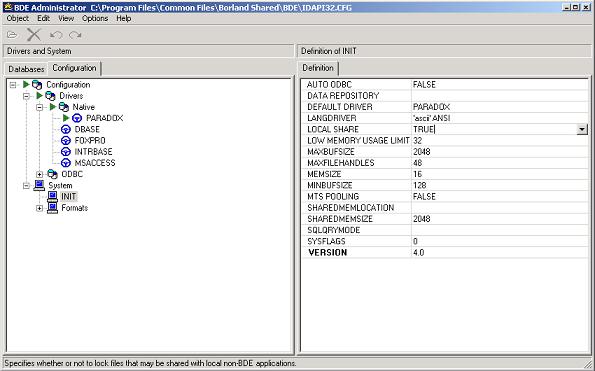Click the INIT computer icon

click(x=52, y=197)
